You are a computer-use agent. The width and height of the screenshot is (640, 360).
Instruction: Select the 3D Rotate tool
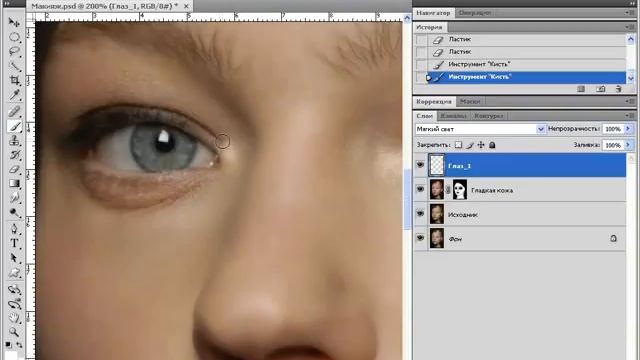(x=14, y=289)
